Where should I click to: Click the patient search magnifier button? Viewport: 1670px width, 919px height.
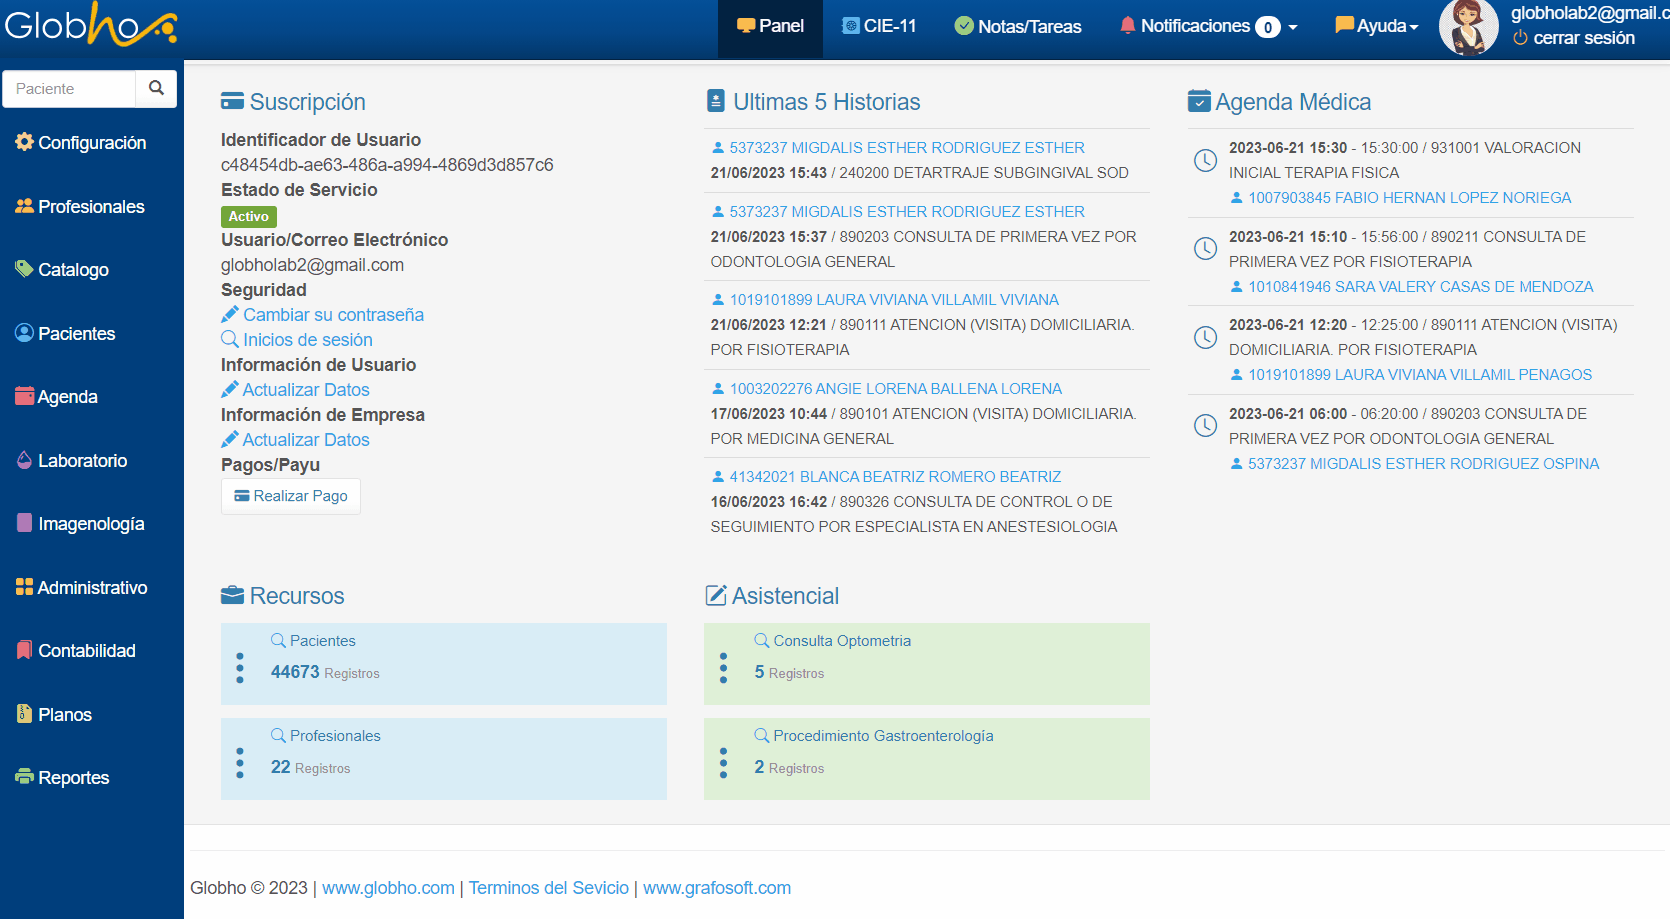156,88
